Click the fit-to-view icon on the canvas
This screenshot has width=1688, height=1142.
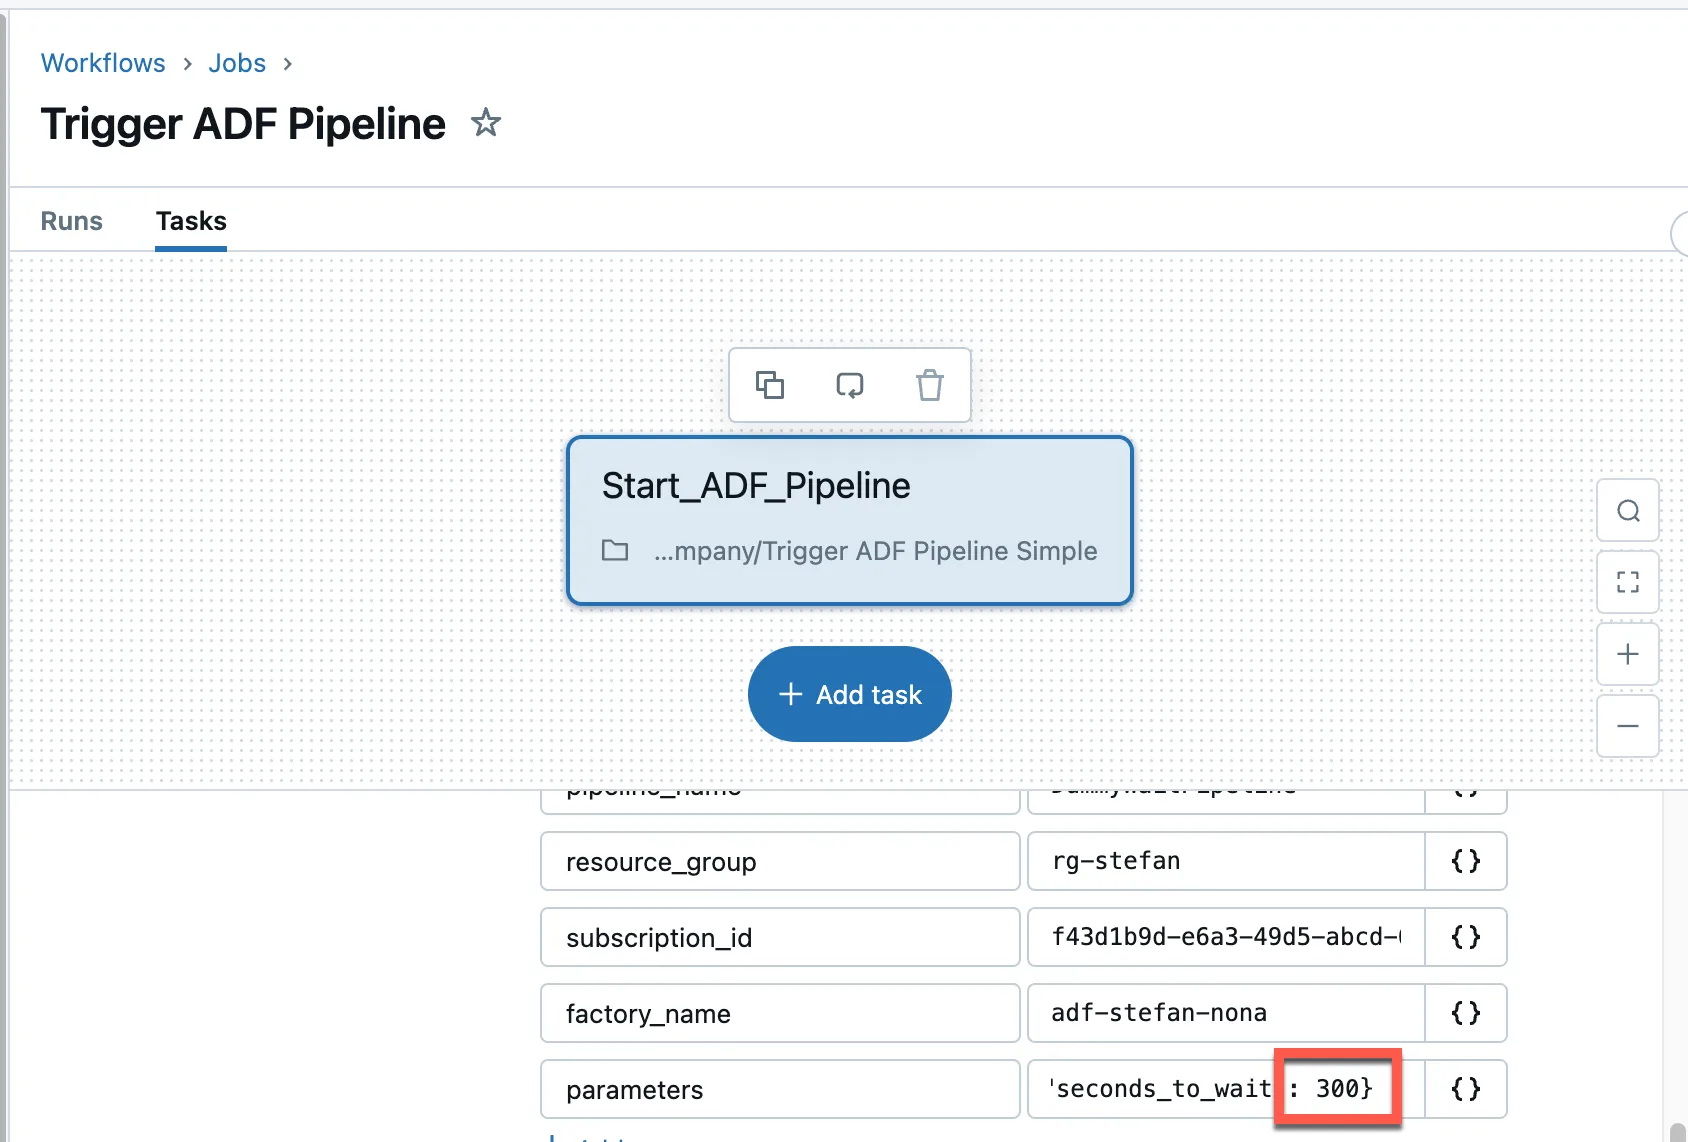pos(1627,582)
